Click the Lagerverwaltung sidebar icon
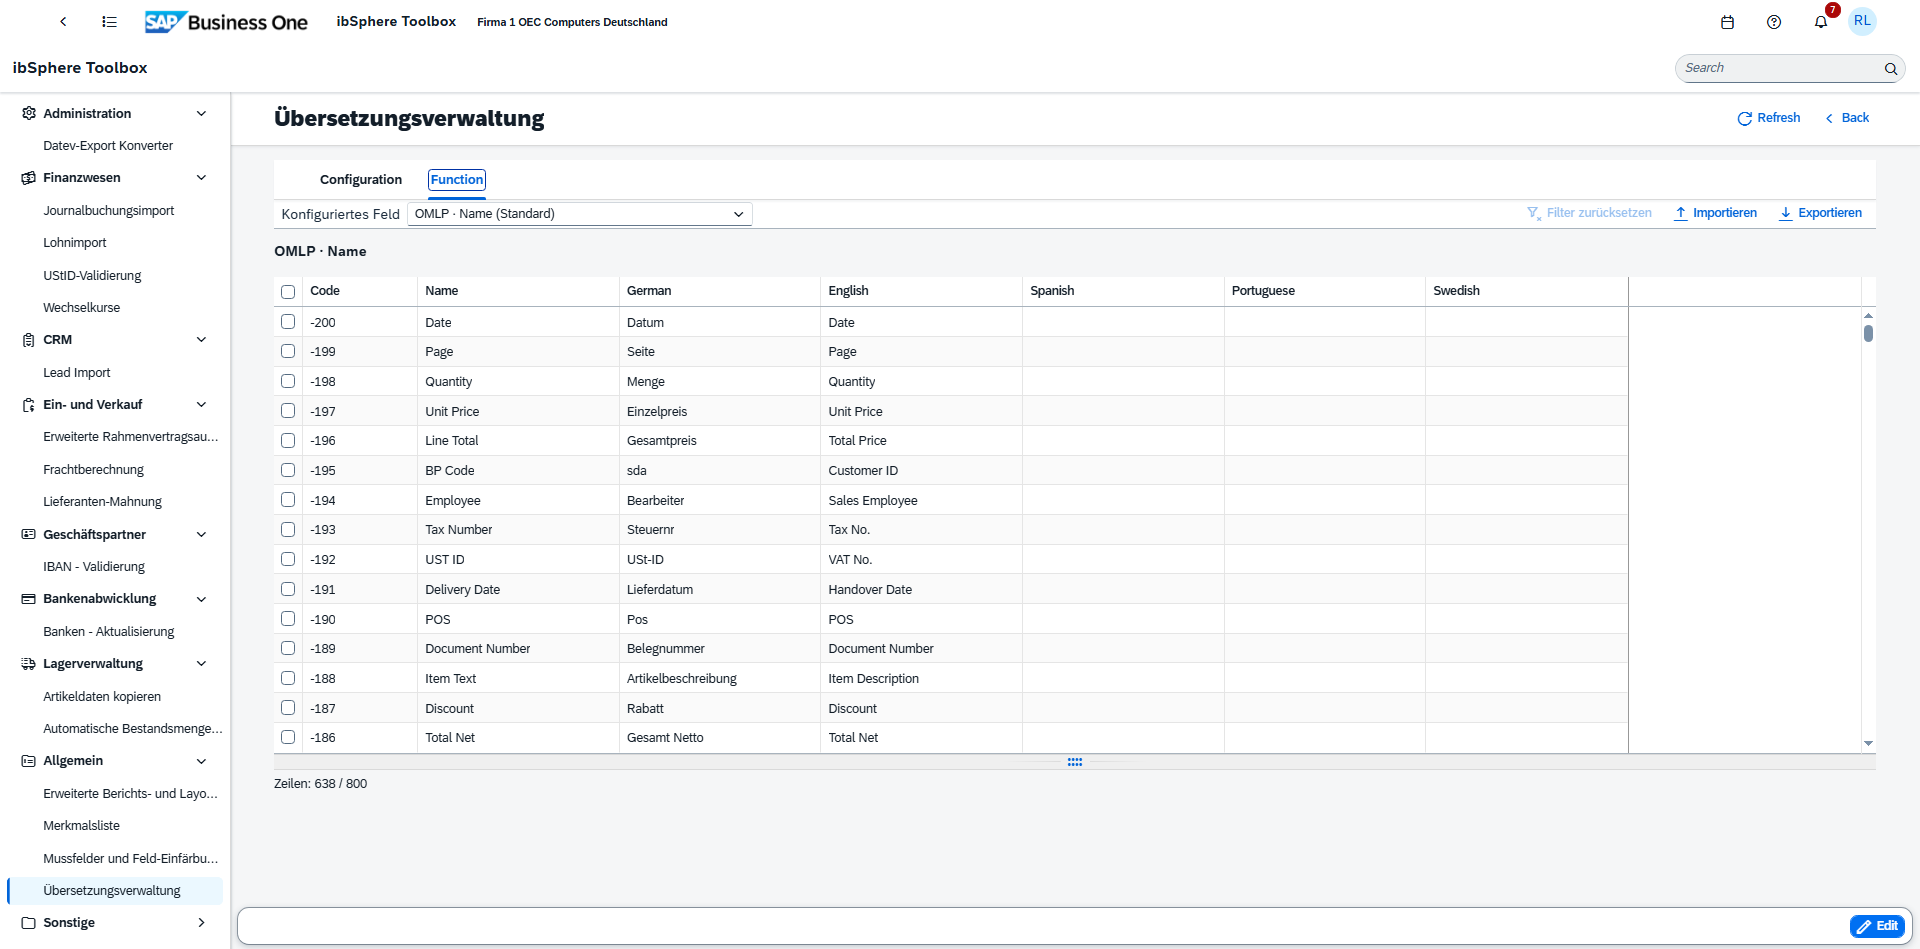This screenshot has height=949, width=1920. pyautogui.click(x=28, y=664)
